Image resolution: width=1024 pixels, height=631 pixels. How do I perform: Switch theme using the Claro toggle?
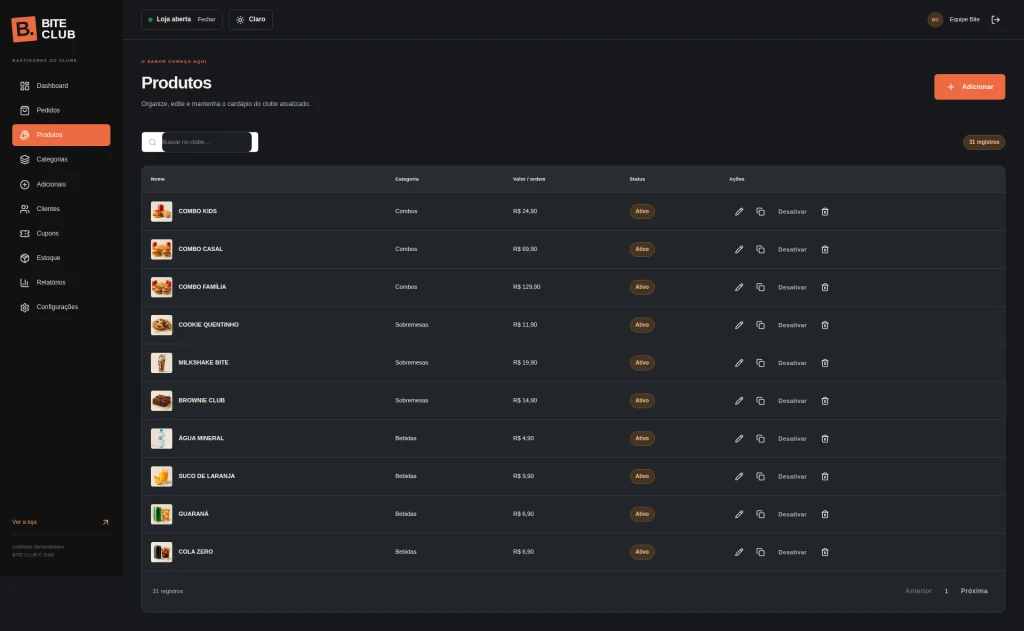251,20
